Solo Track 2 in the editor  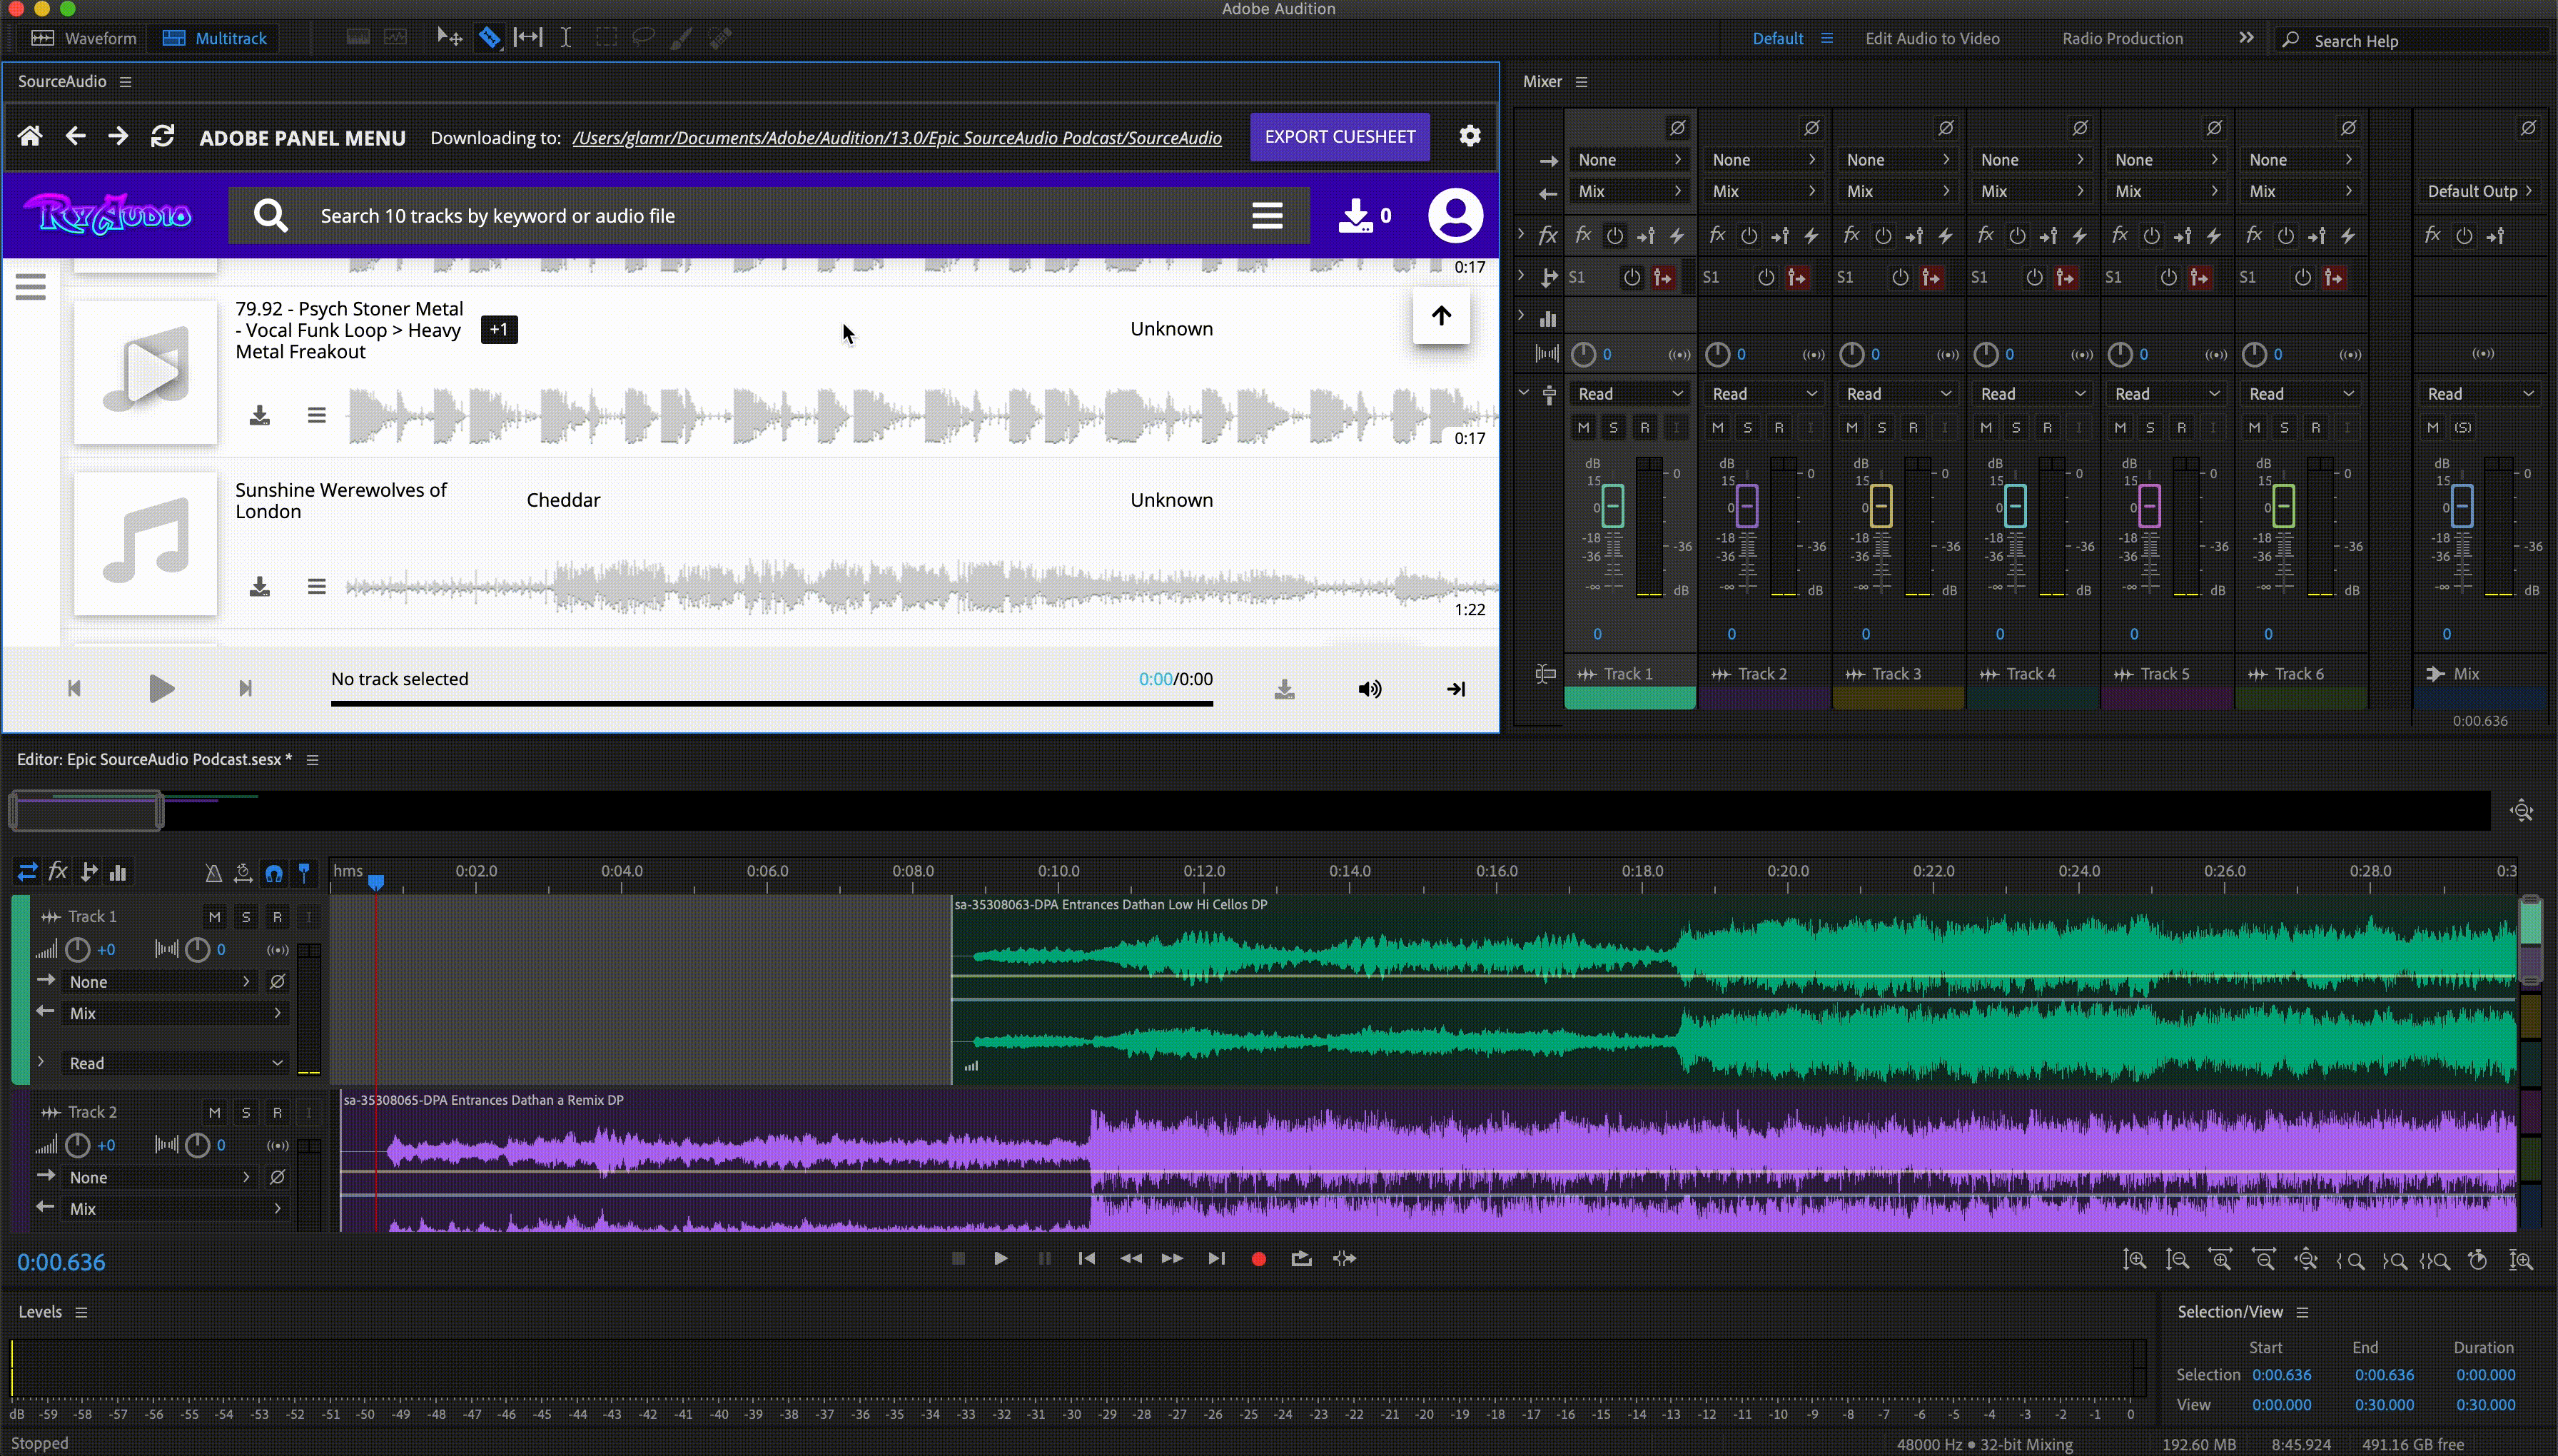[x=246, y=1112]
